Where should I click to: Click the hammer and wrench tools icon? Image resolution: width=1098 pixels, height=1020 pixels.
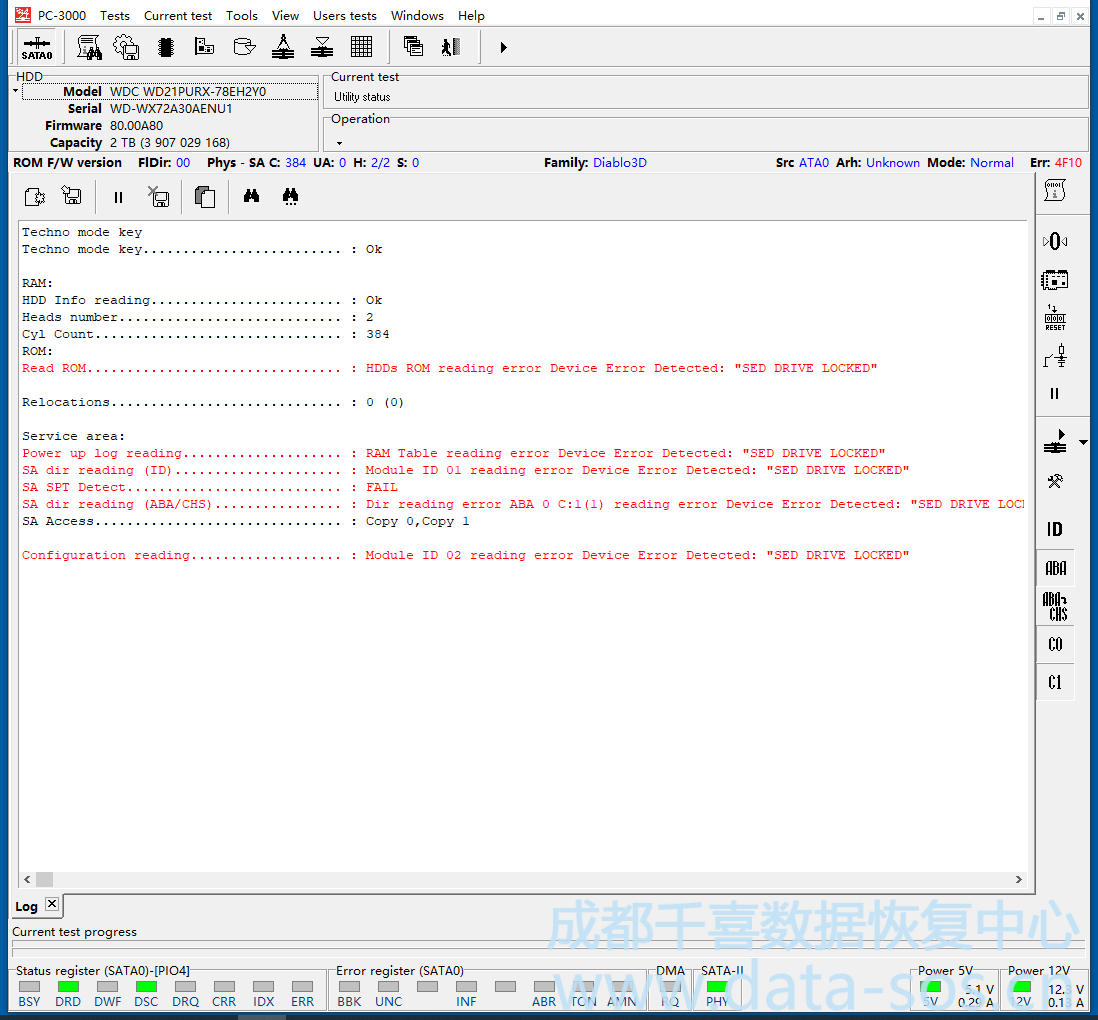coord(1055,481)
